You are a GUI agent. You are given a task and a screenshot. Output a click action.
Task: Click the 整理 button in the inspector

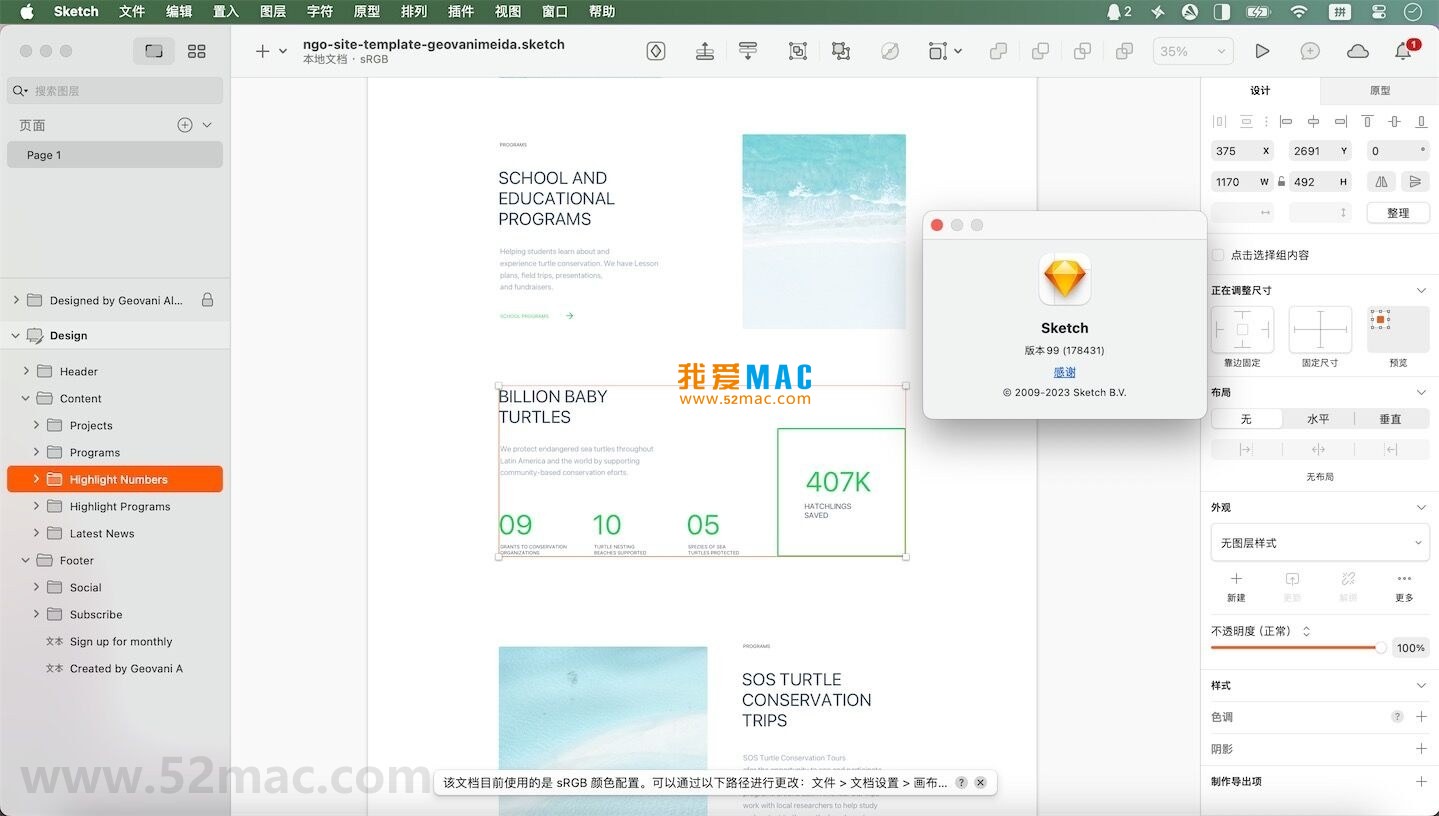coord(1397,212)
